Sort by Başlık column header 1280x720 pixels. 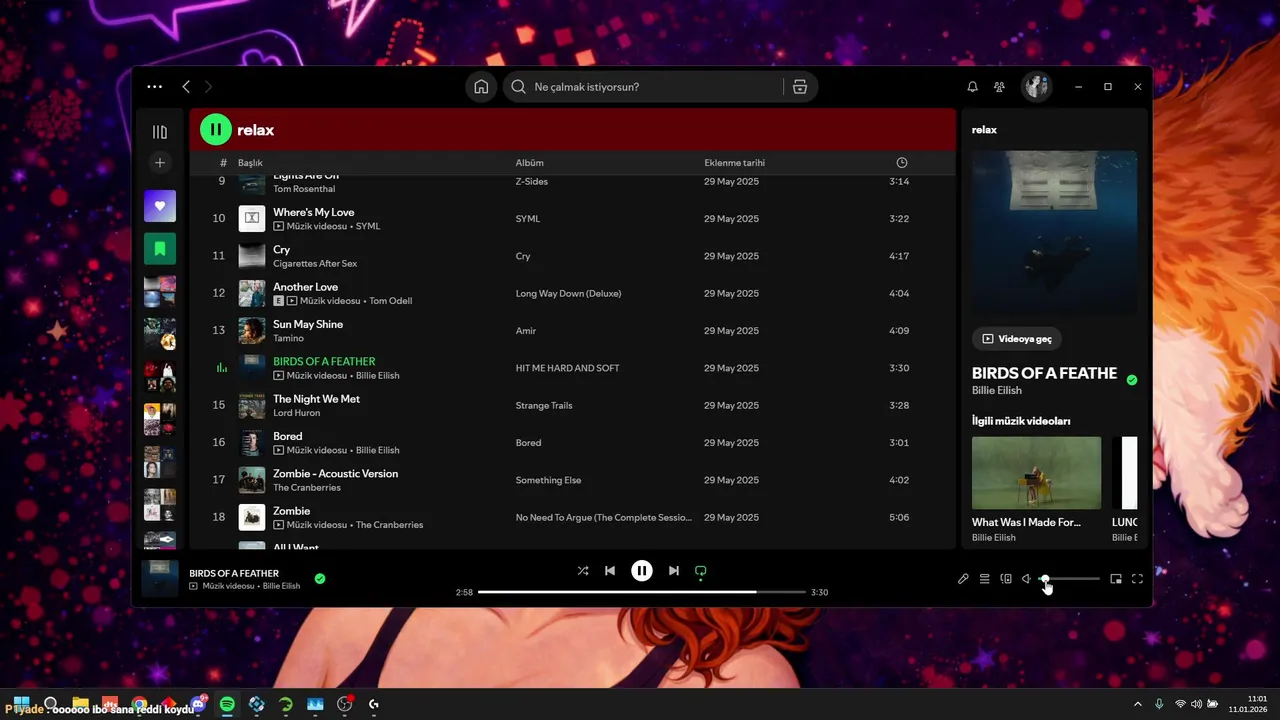click(250, 163)
